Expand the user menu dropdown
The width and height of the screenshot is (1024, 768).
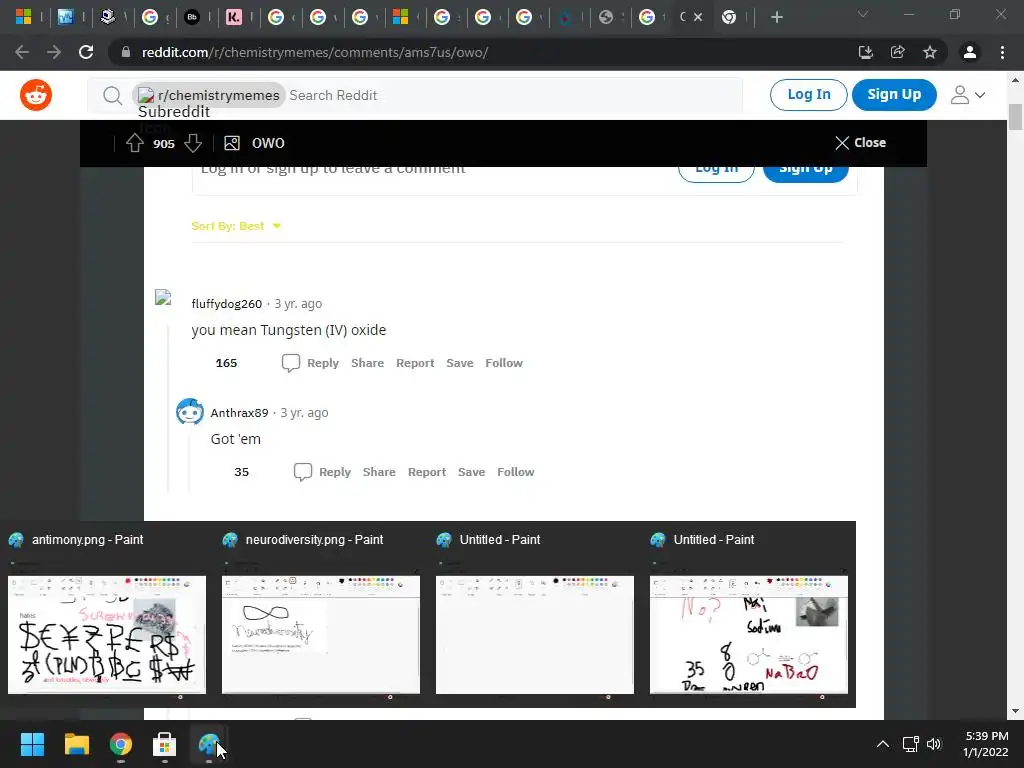[x=968, y=95]
